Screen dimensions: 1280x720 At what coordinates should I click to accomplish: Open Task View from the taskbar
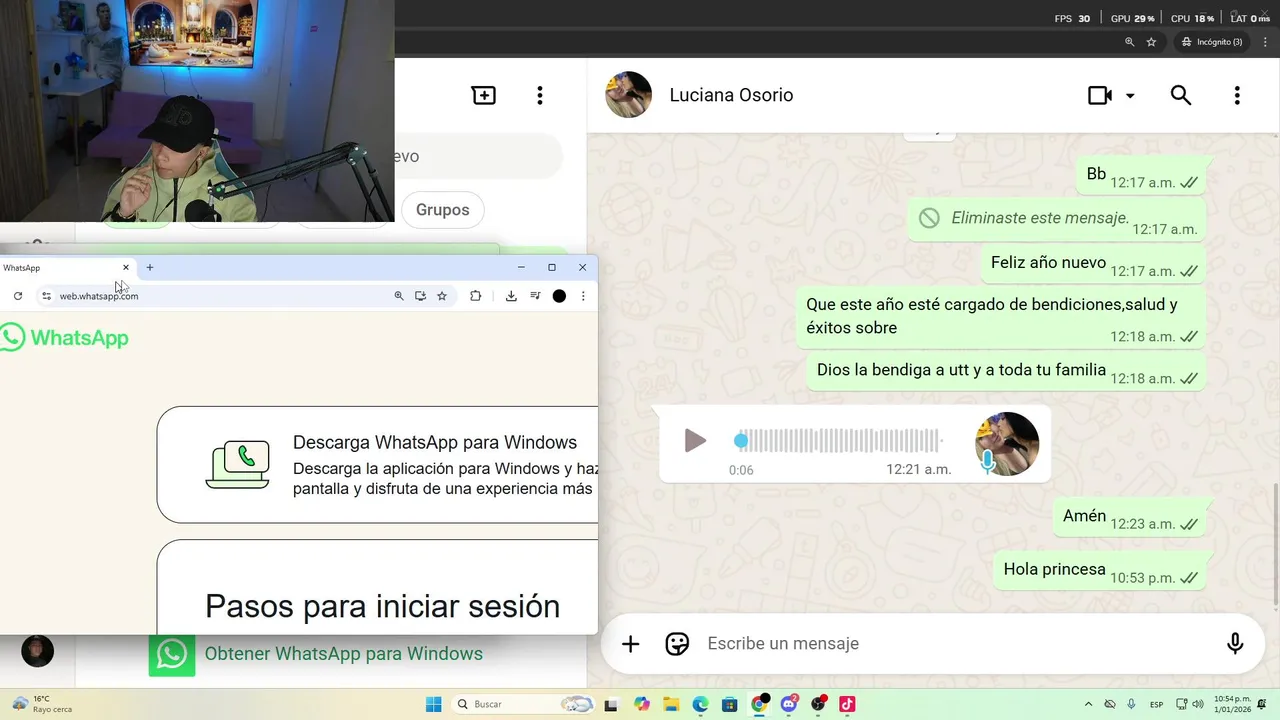[x=611, y=704]
